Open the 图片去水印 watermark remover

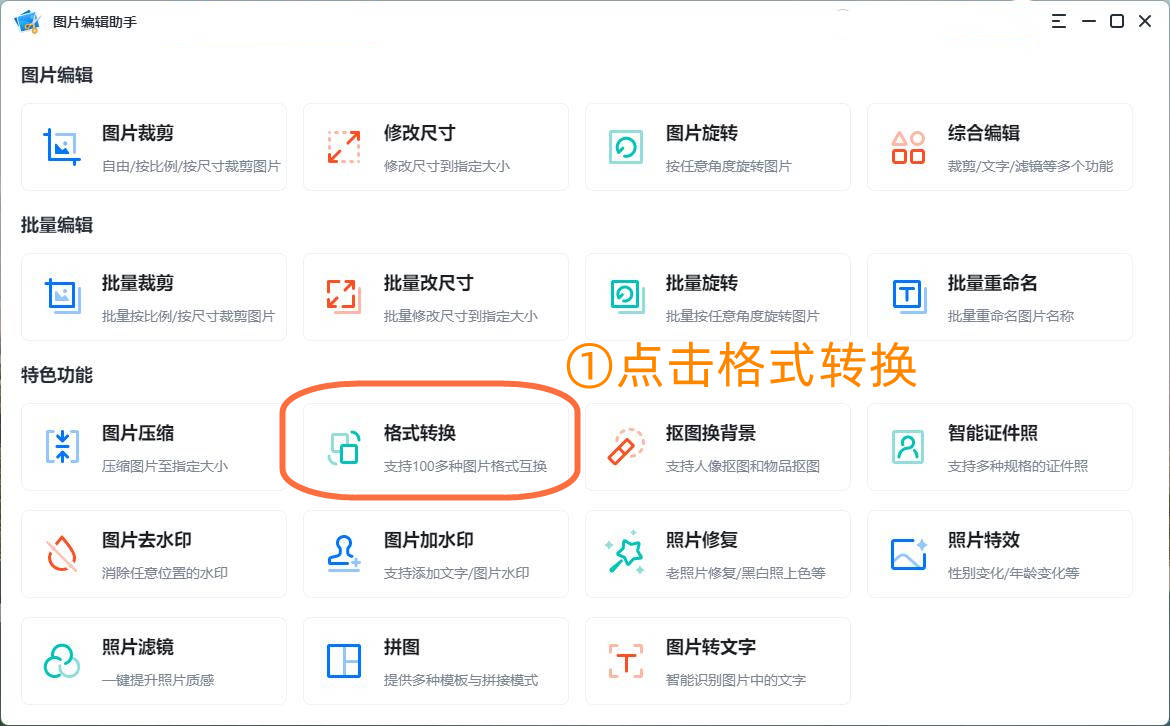pyautogui.click(x=154, y=554)
